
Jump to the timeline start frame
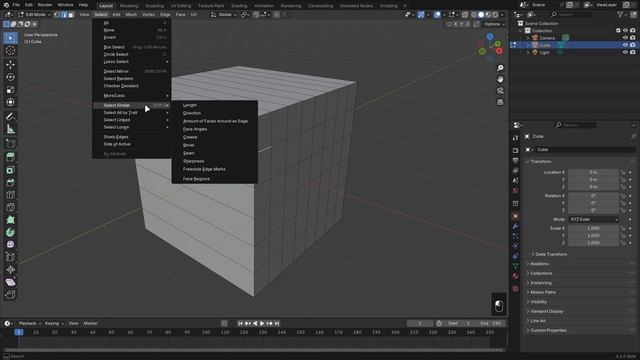point(240,324)
